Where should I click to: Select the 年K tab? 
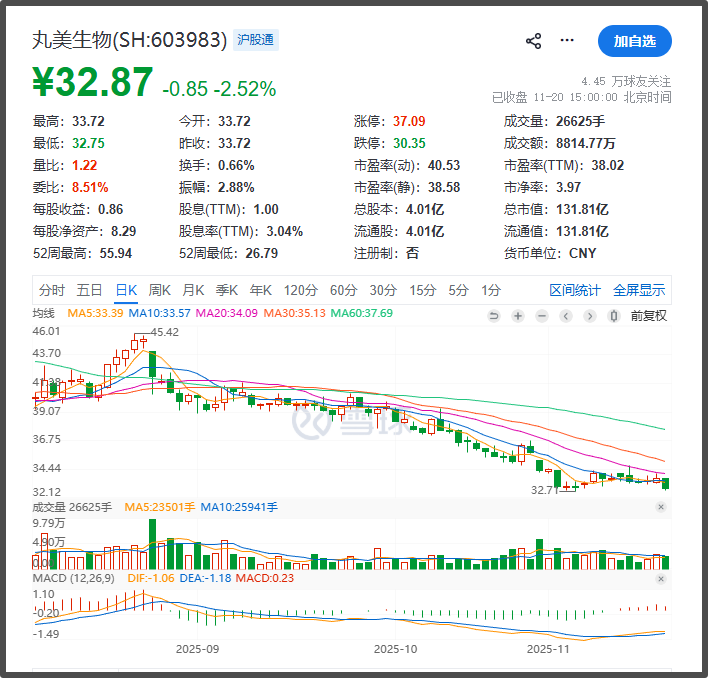(x=261, y=290)
